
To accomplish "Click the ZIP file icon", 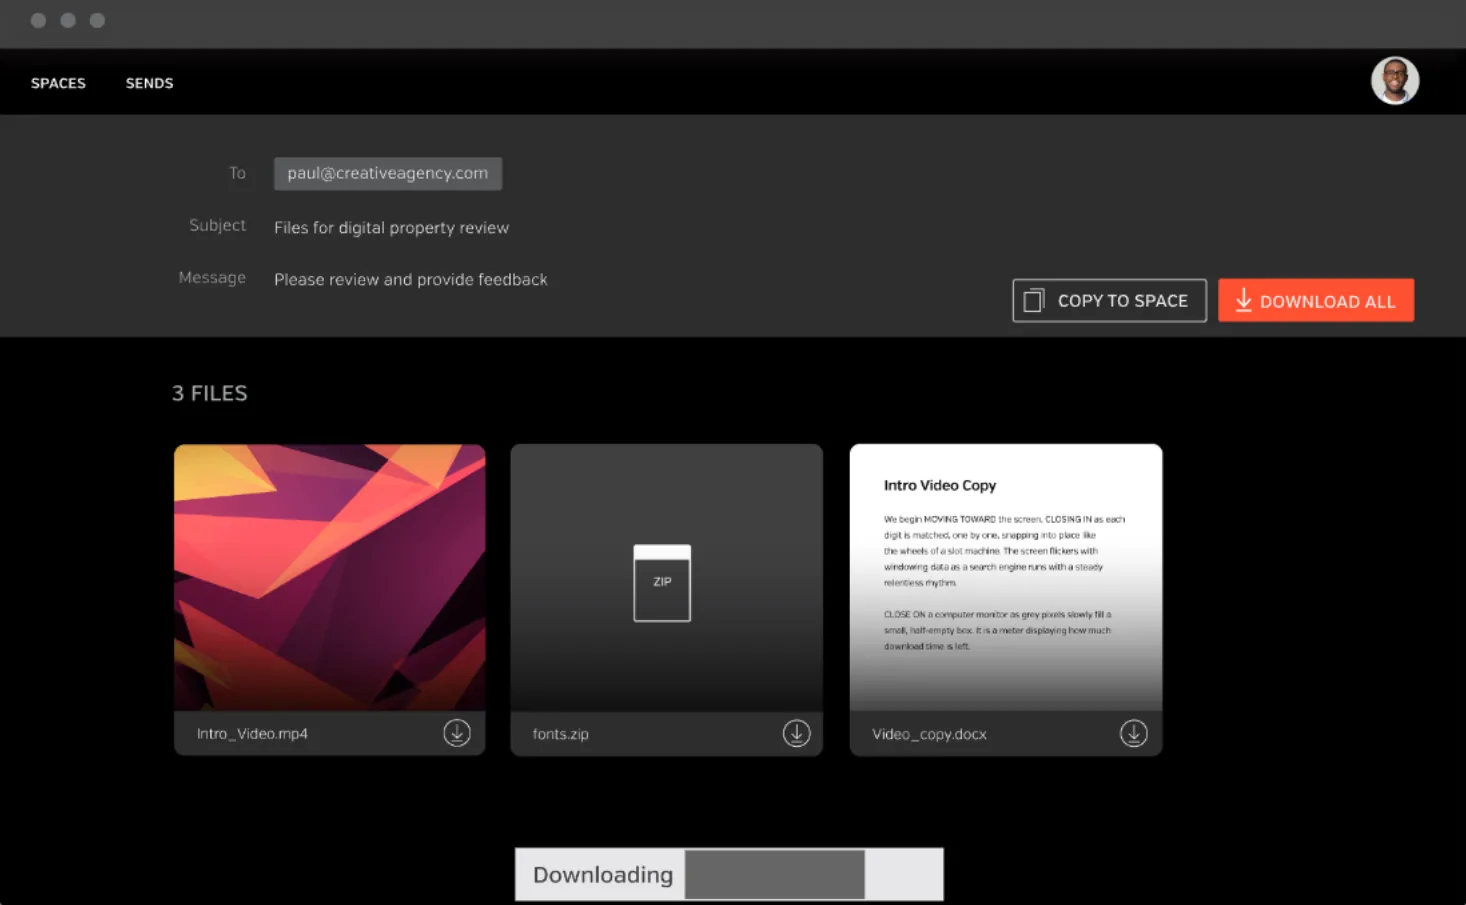I will 662,583.
